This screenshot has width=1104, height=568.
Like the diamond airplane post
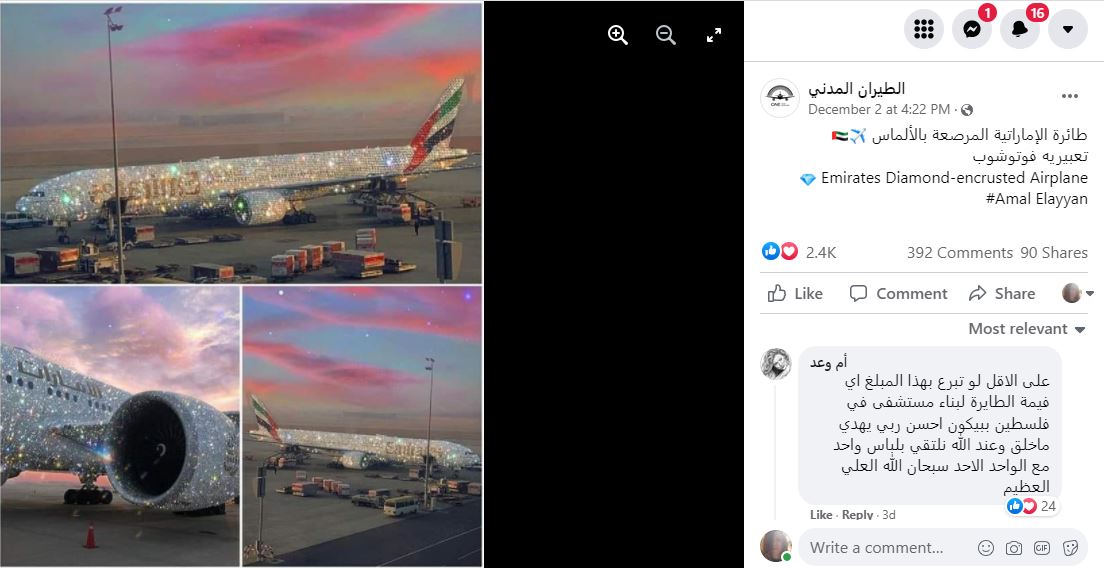[x=795, y=293]
